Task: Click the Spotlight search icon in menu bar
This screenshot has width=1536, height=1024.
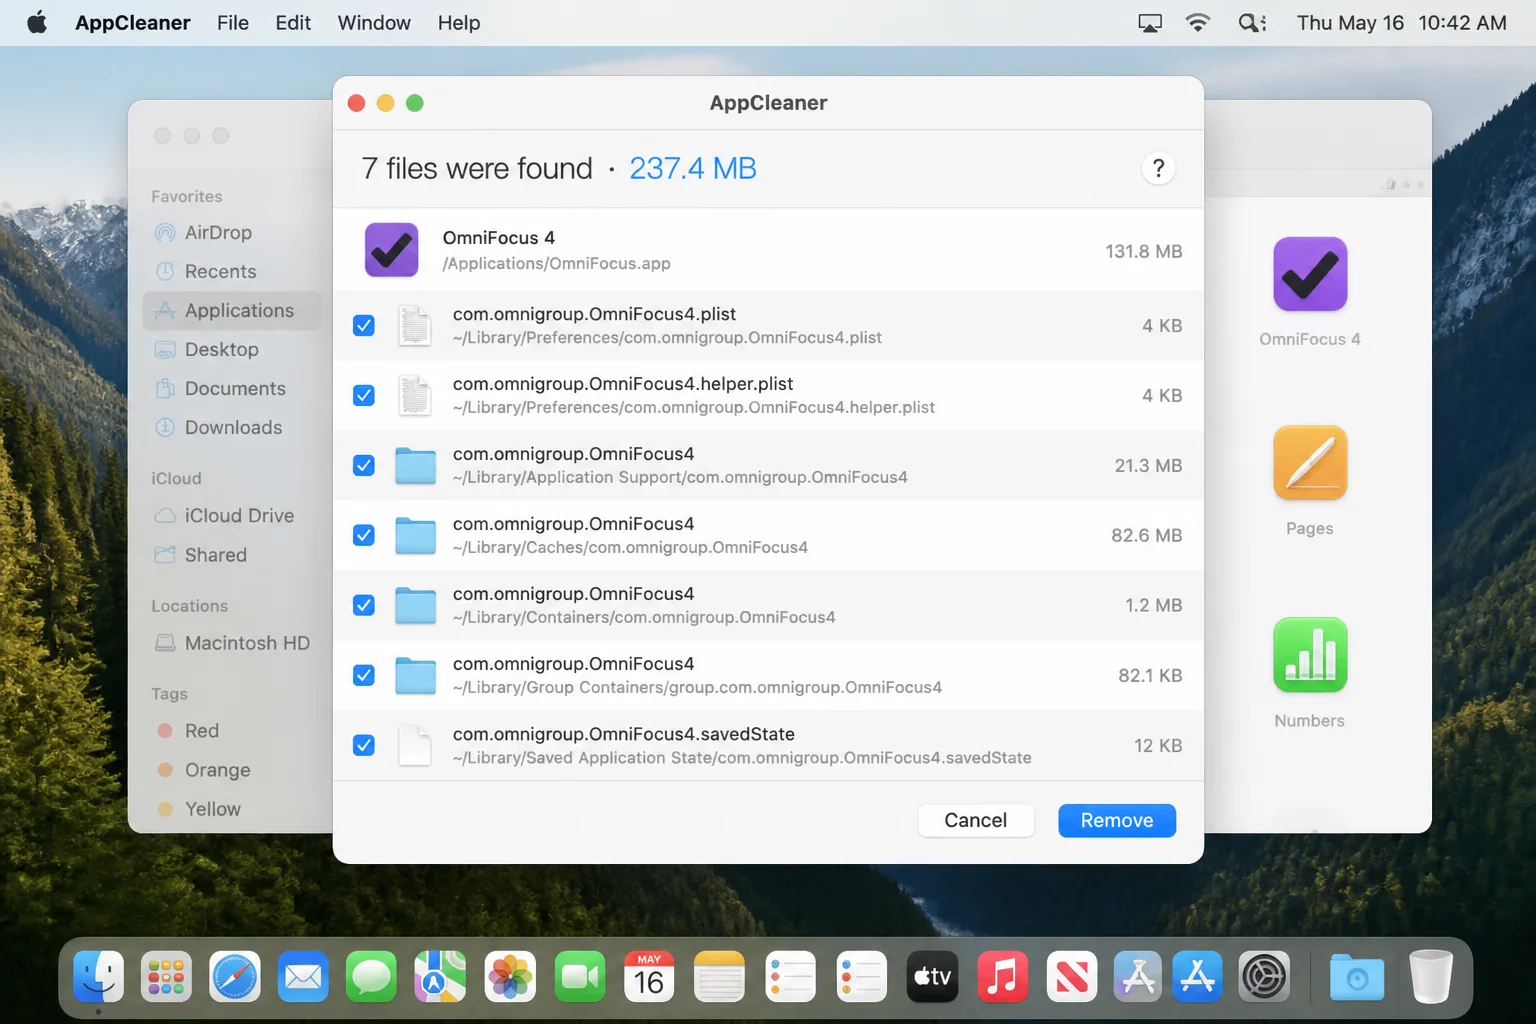Action: 1252,22
